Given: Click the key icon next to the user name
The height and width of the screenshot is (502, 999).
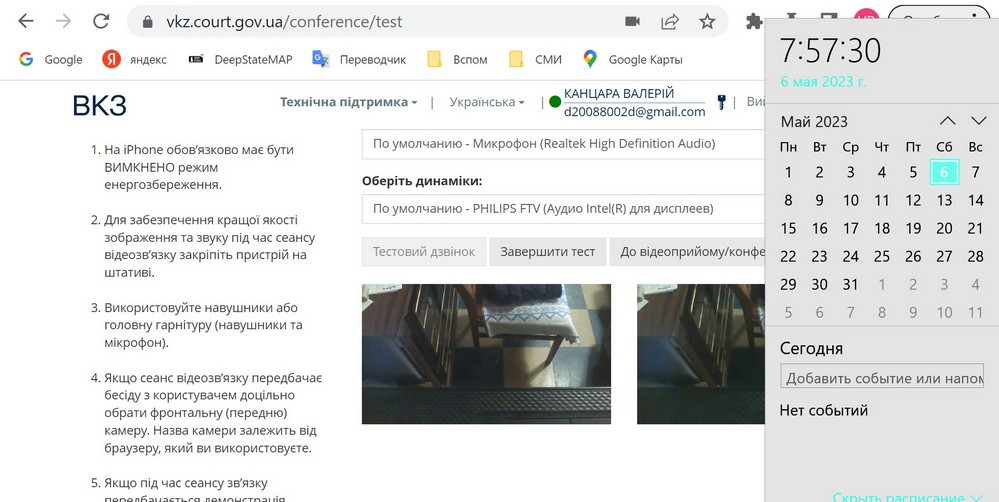Looking at the screenshot, I should click(x=721, y=102).
